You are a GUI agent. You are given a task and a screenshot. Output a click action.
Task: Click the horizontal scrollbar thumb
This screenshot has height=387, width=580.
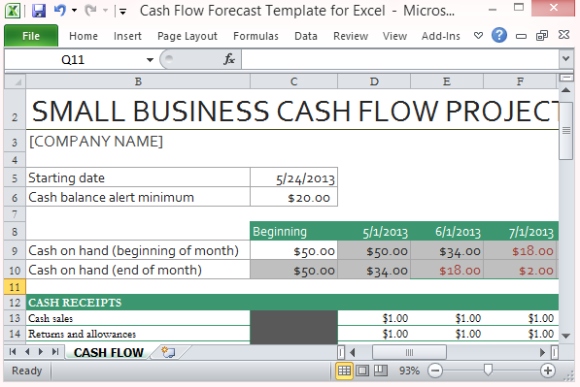(409, 352)
